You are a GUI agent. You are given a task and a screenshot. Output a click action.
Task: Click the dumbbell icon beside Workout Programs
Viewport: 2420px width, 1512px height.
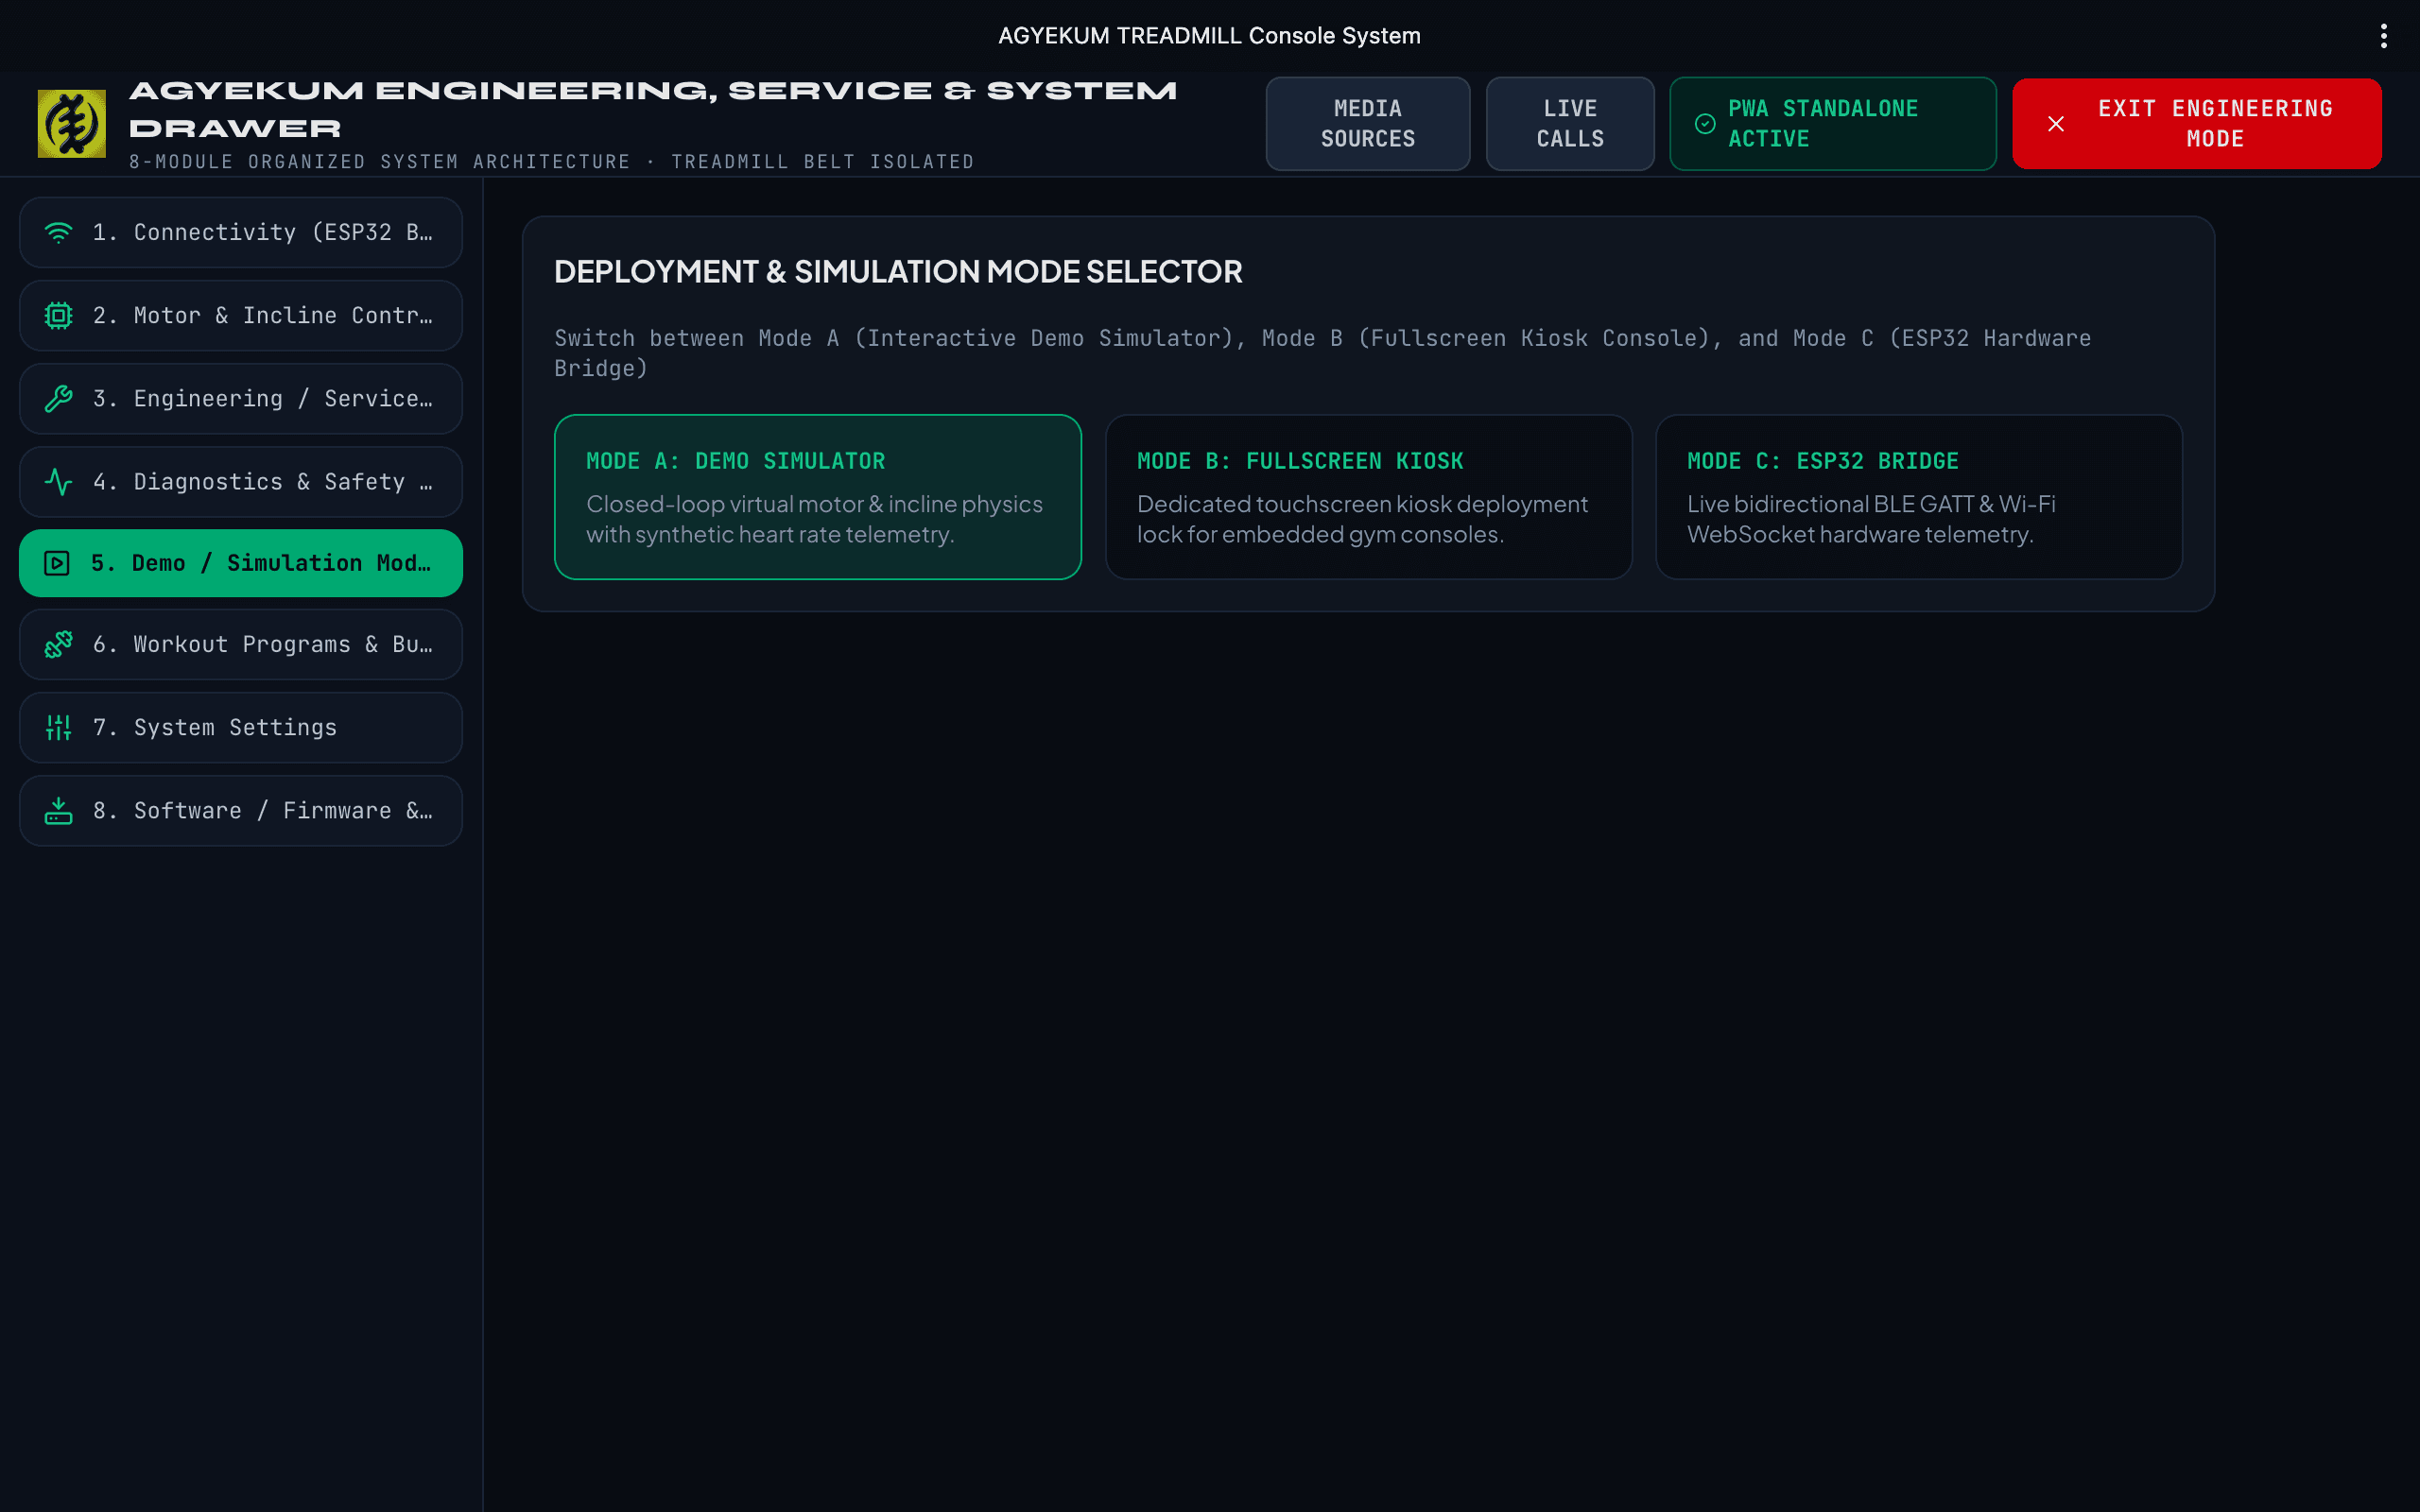pyautogui.click(x=58, y=645)
